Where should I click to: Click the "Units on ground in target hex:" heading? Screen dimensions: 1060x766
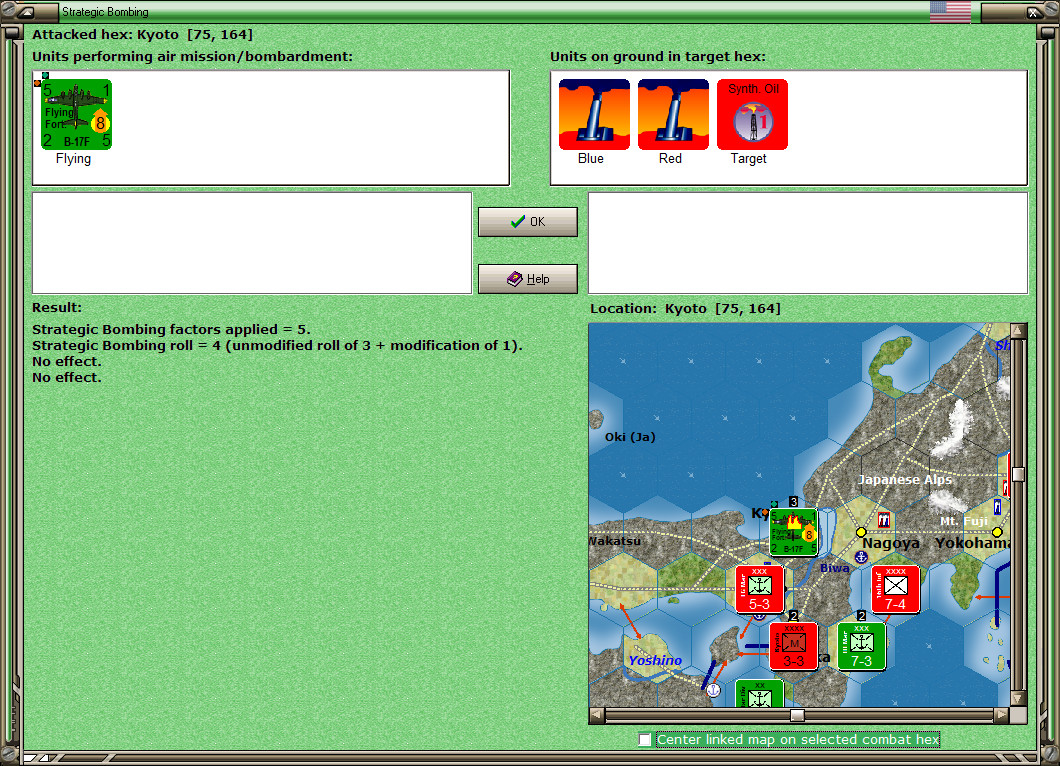pos(658,57)
